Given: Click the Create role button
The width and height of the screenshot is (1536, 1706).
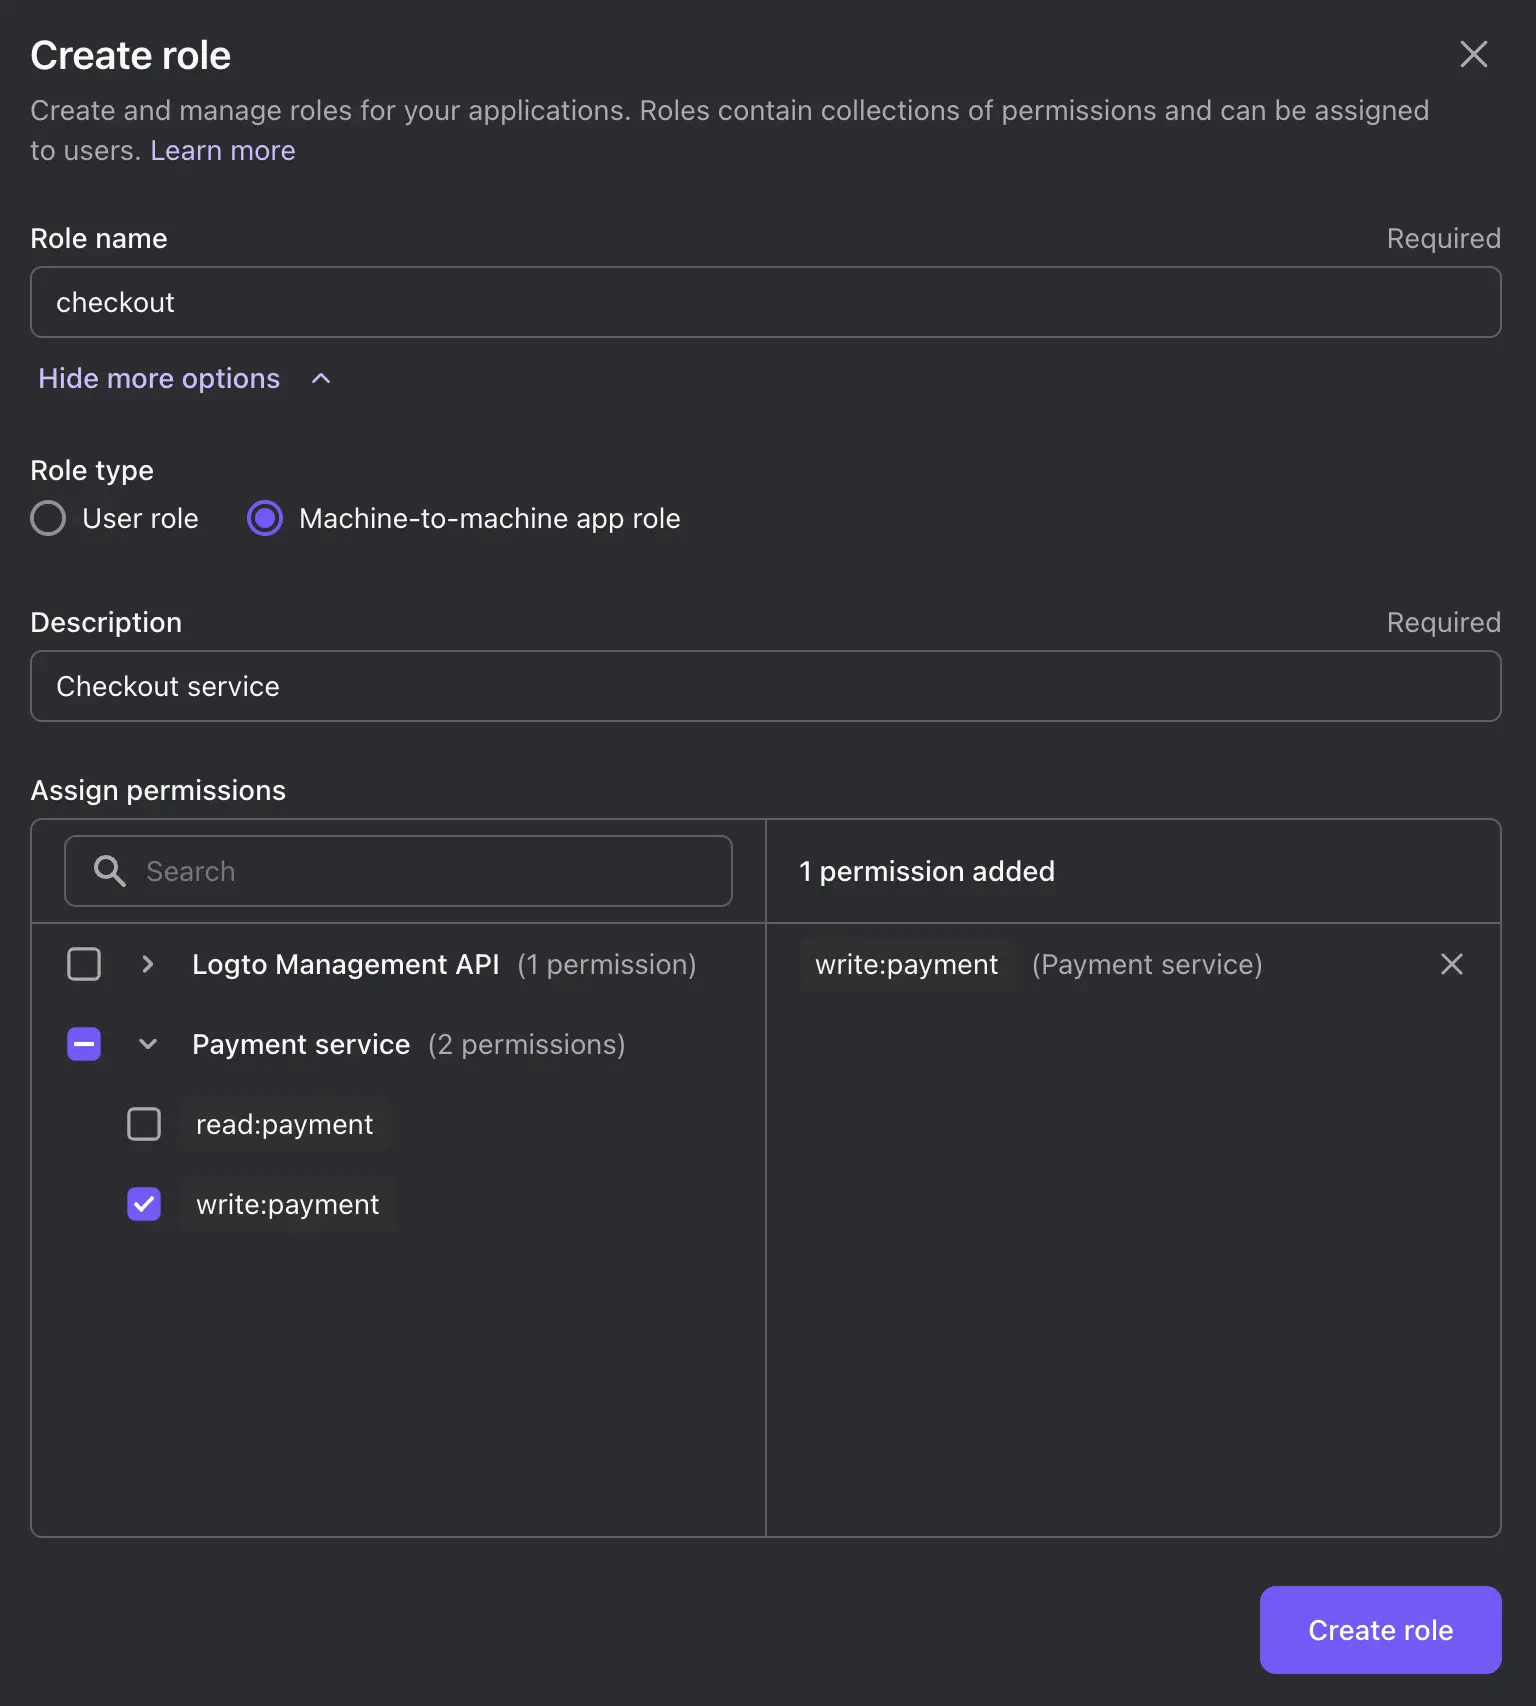Looking at the screenshot, I should [x=1380, y=1630].
